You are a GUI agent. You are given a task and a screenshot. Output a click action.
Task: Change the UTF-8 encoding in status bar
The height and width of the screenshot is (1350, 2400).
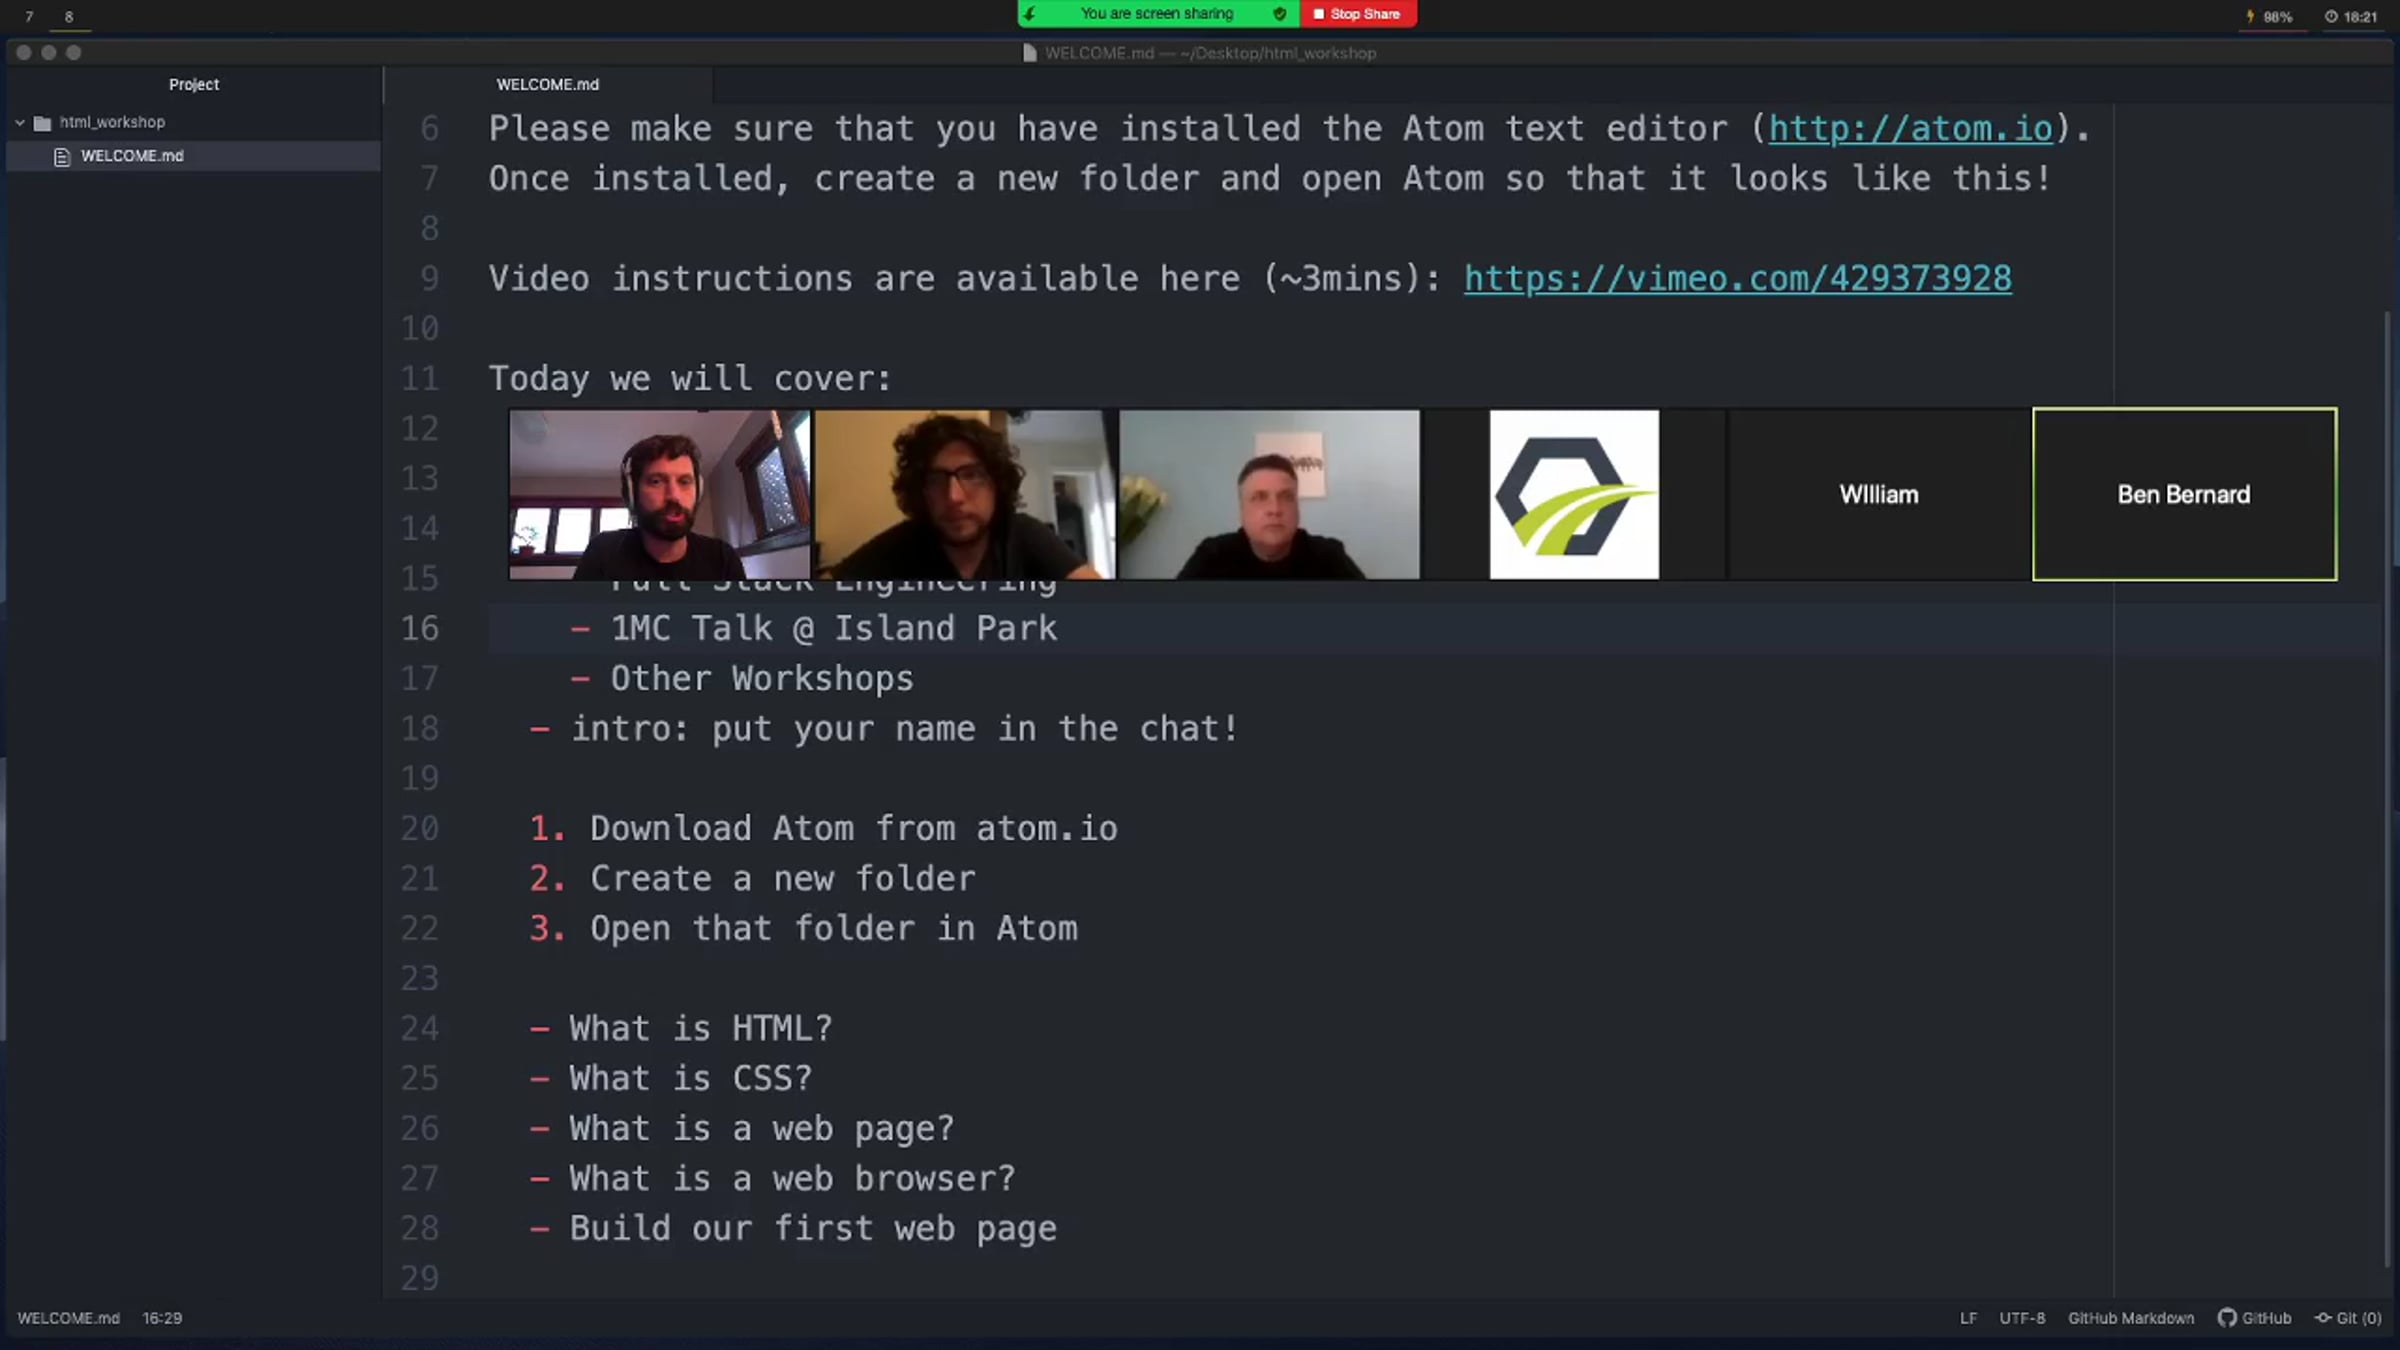pyautogui.click(x=2022, y=1318)
